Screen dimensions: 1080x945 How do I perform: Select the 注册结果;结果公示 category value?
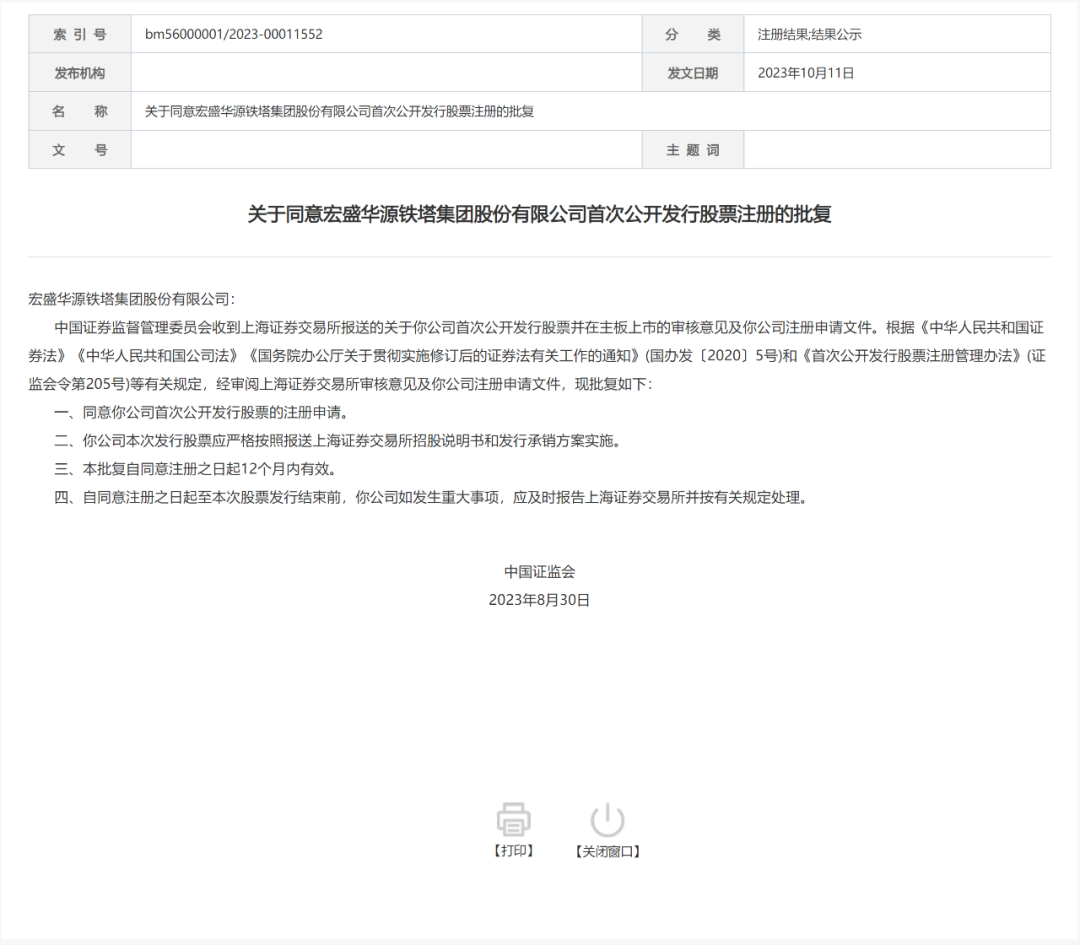(809, 34)
